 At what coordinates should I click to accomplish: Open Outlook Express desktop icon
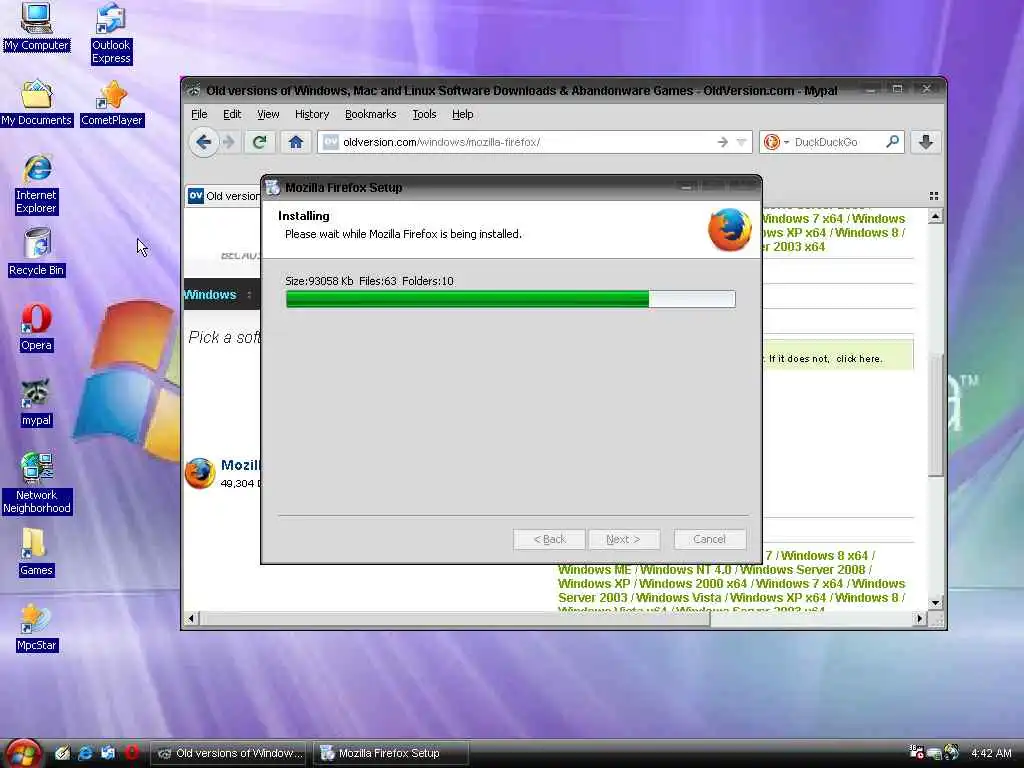pyautogui.click(x=111, y=33)
